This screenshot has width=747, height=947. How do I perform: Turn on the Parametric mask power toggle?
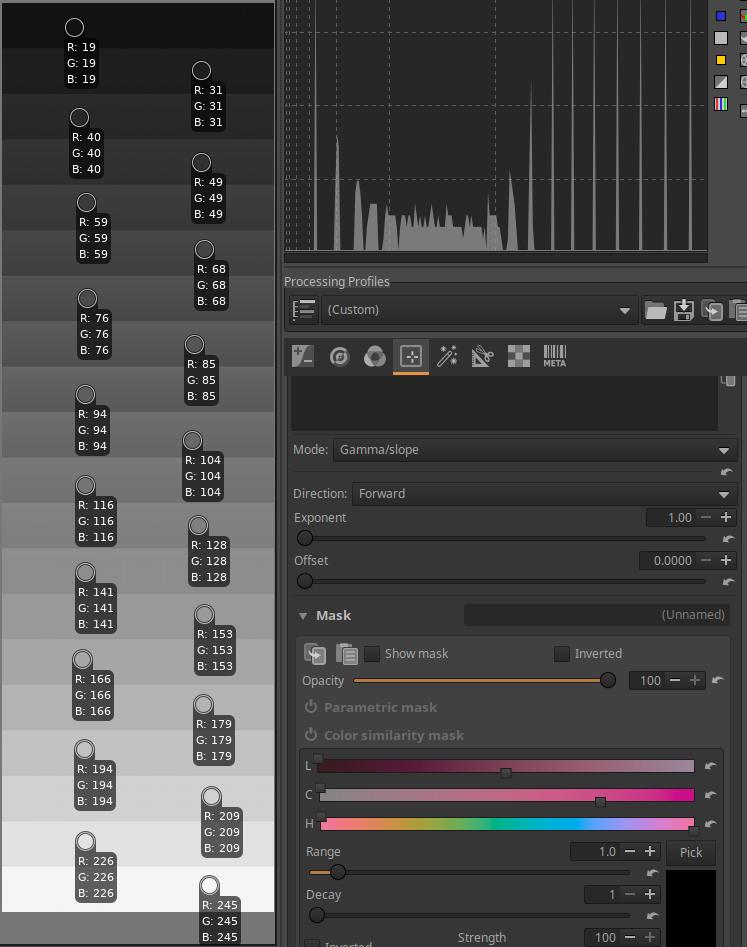[x=311, y=707]
